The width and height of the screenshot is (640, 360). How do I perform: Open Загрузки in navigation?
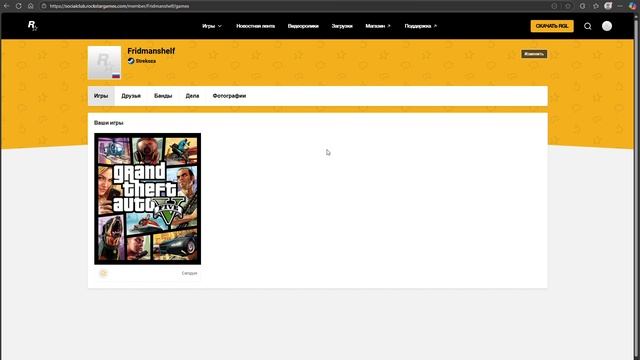342,26
